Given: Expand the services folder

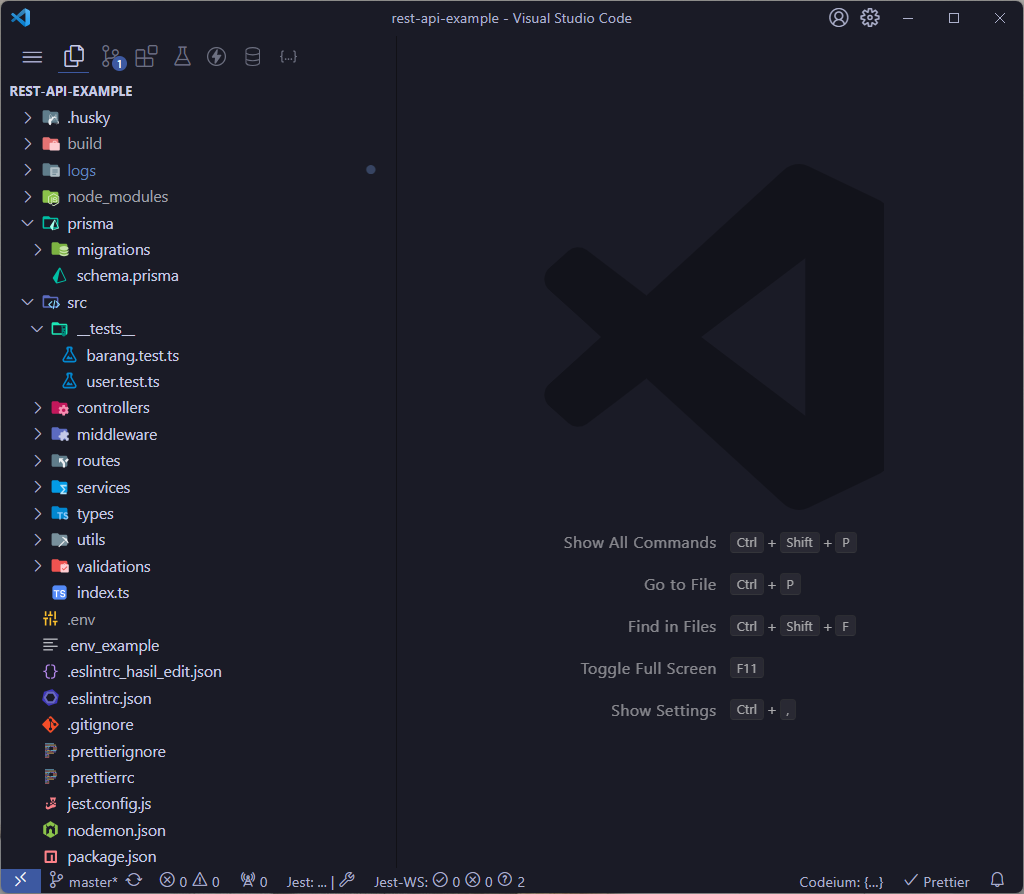Looking at the screenshot, I should (x=199, y=487).
